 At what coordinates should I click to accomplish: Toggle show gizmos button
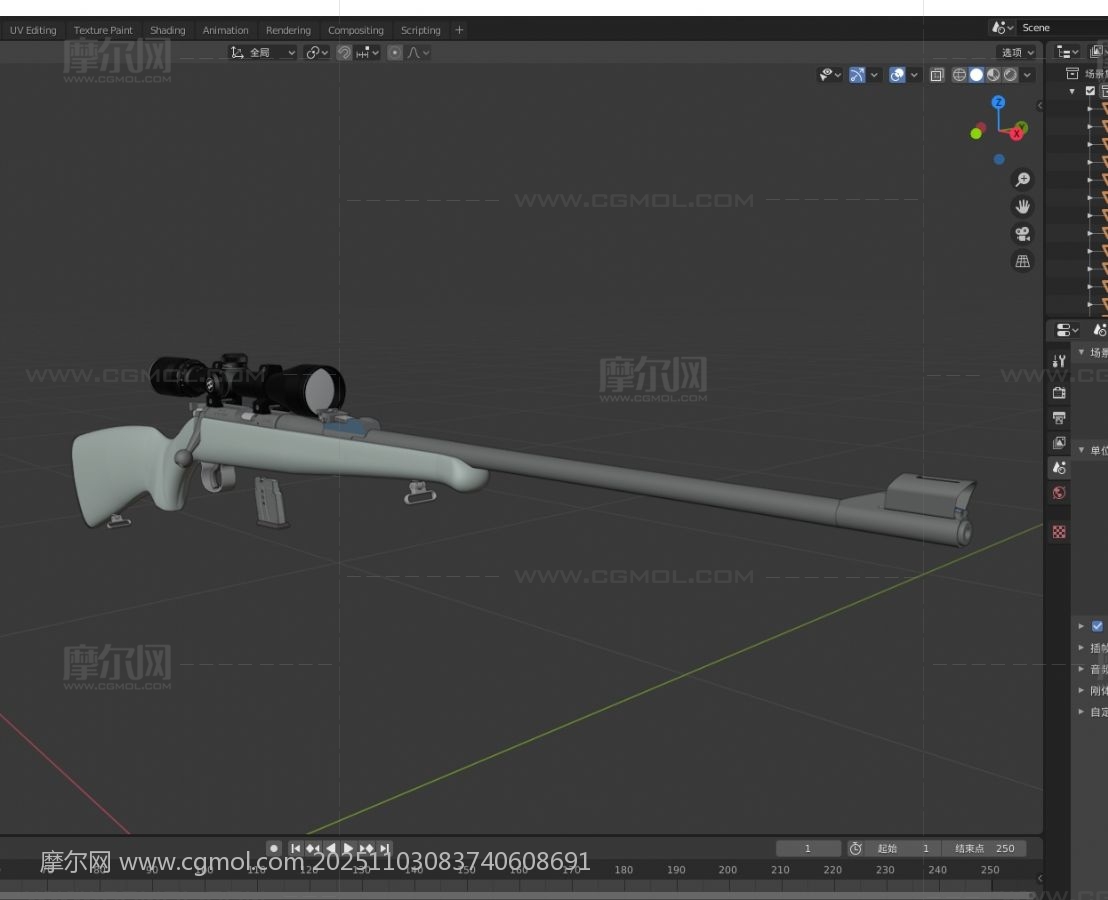(x=857, y=75)
